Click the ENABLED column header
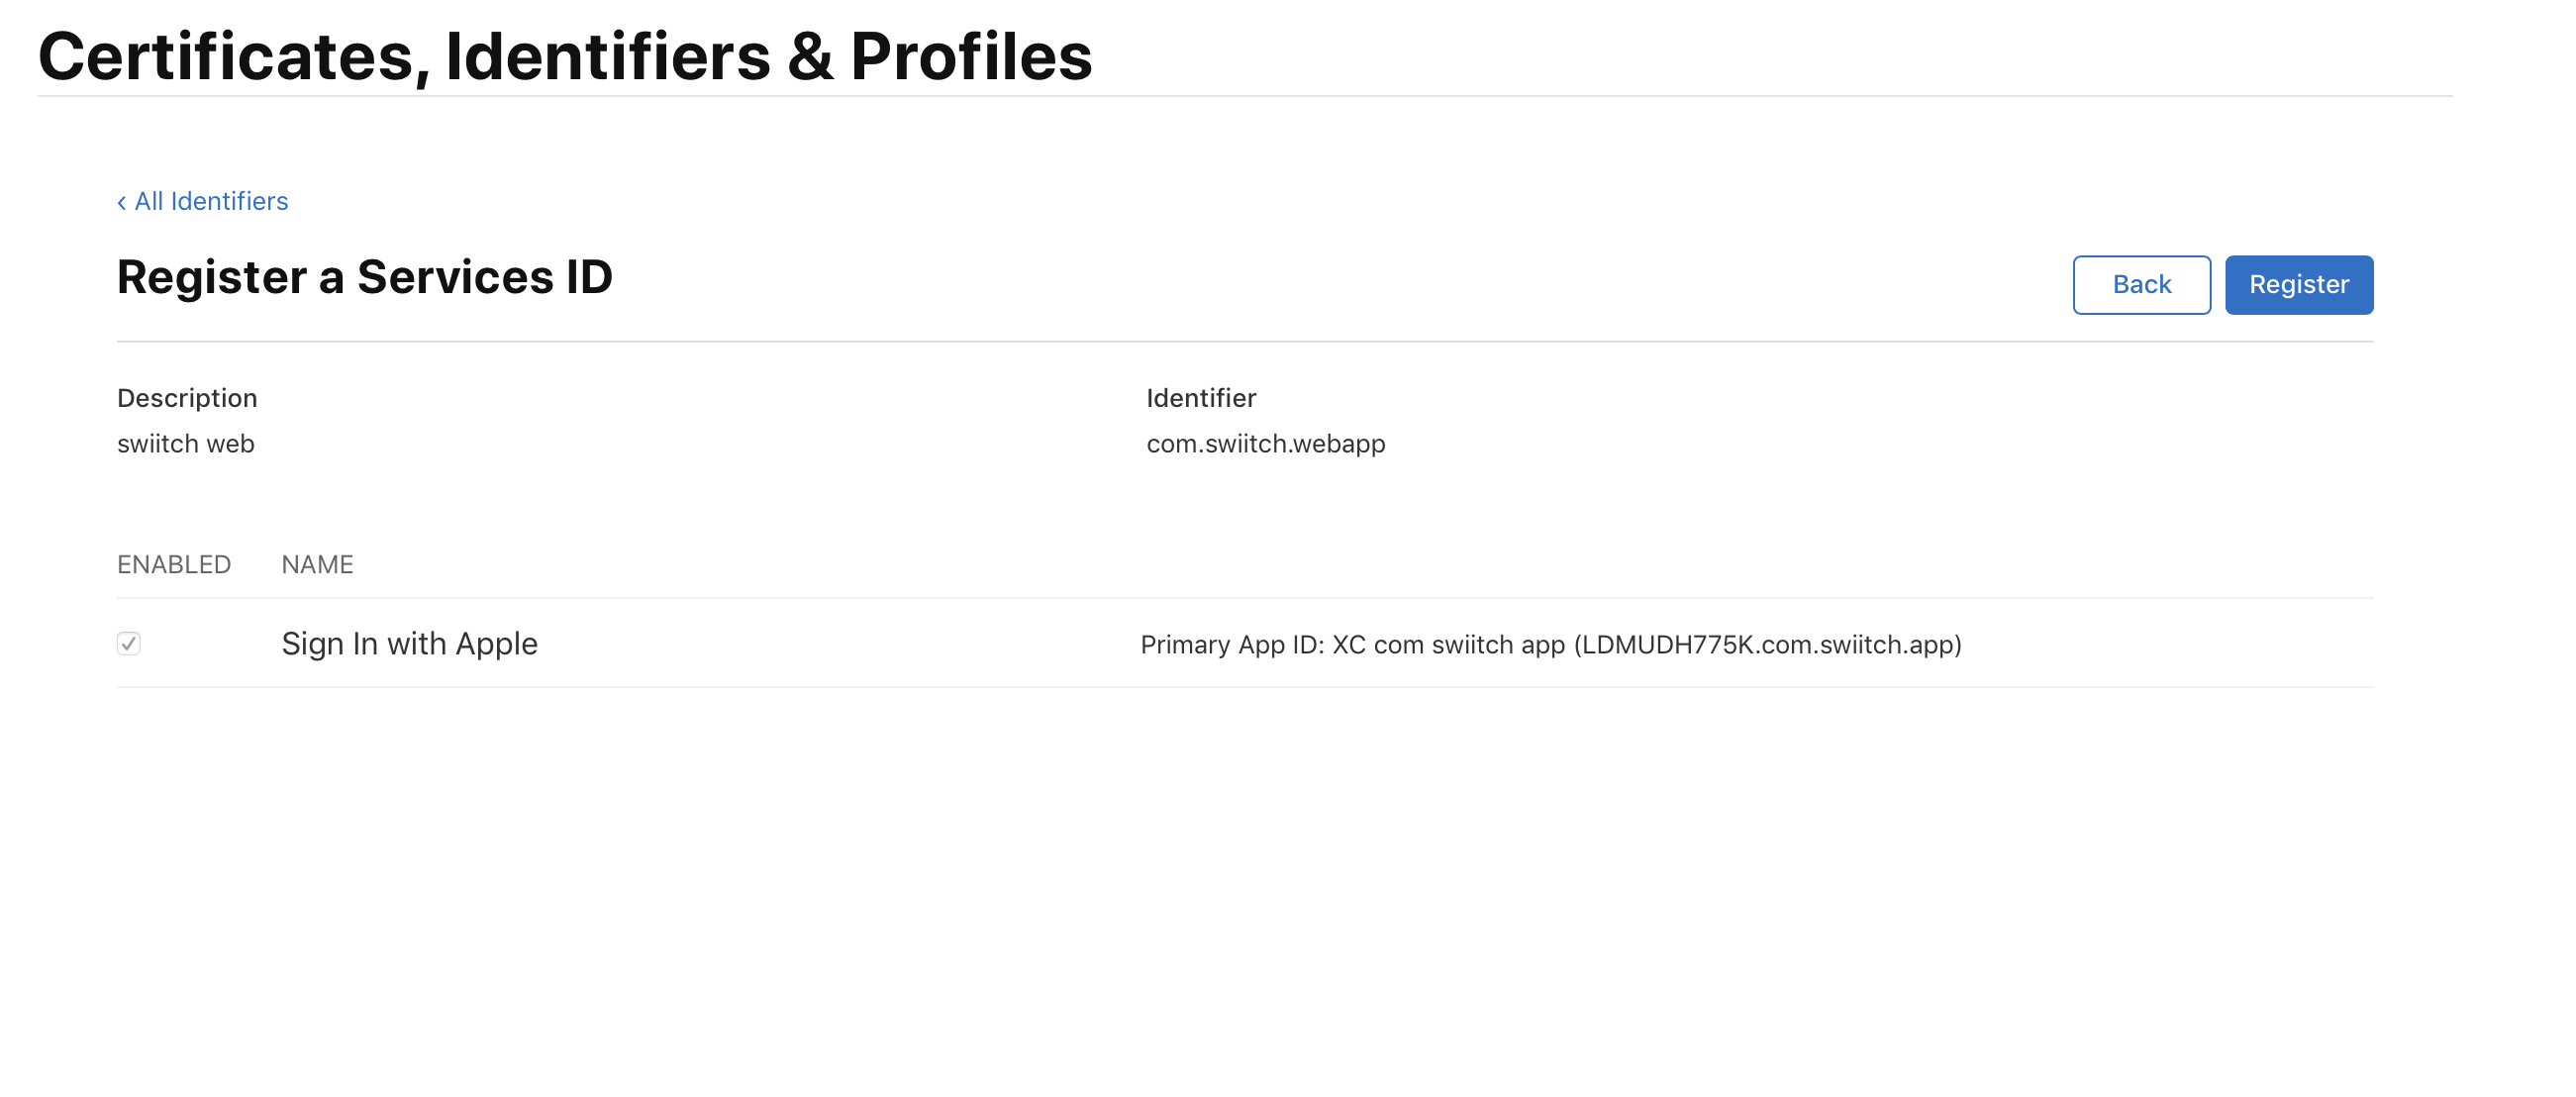Image resolution: width=2576 pixels, height=1097 pixels. [174, 565]
